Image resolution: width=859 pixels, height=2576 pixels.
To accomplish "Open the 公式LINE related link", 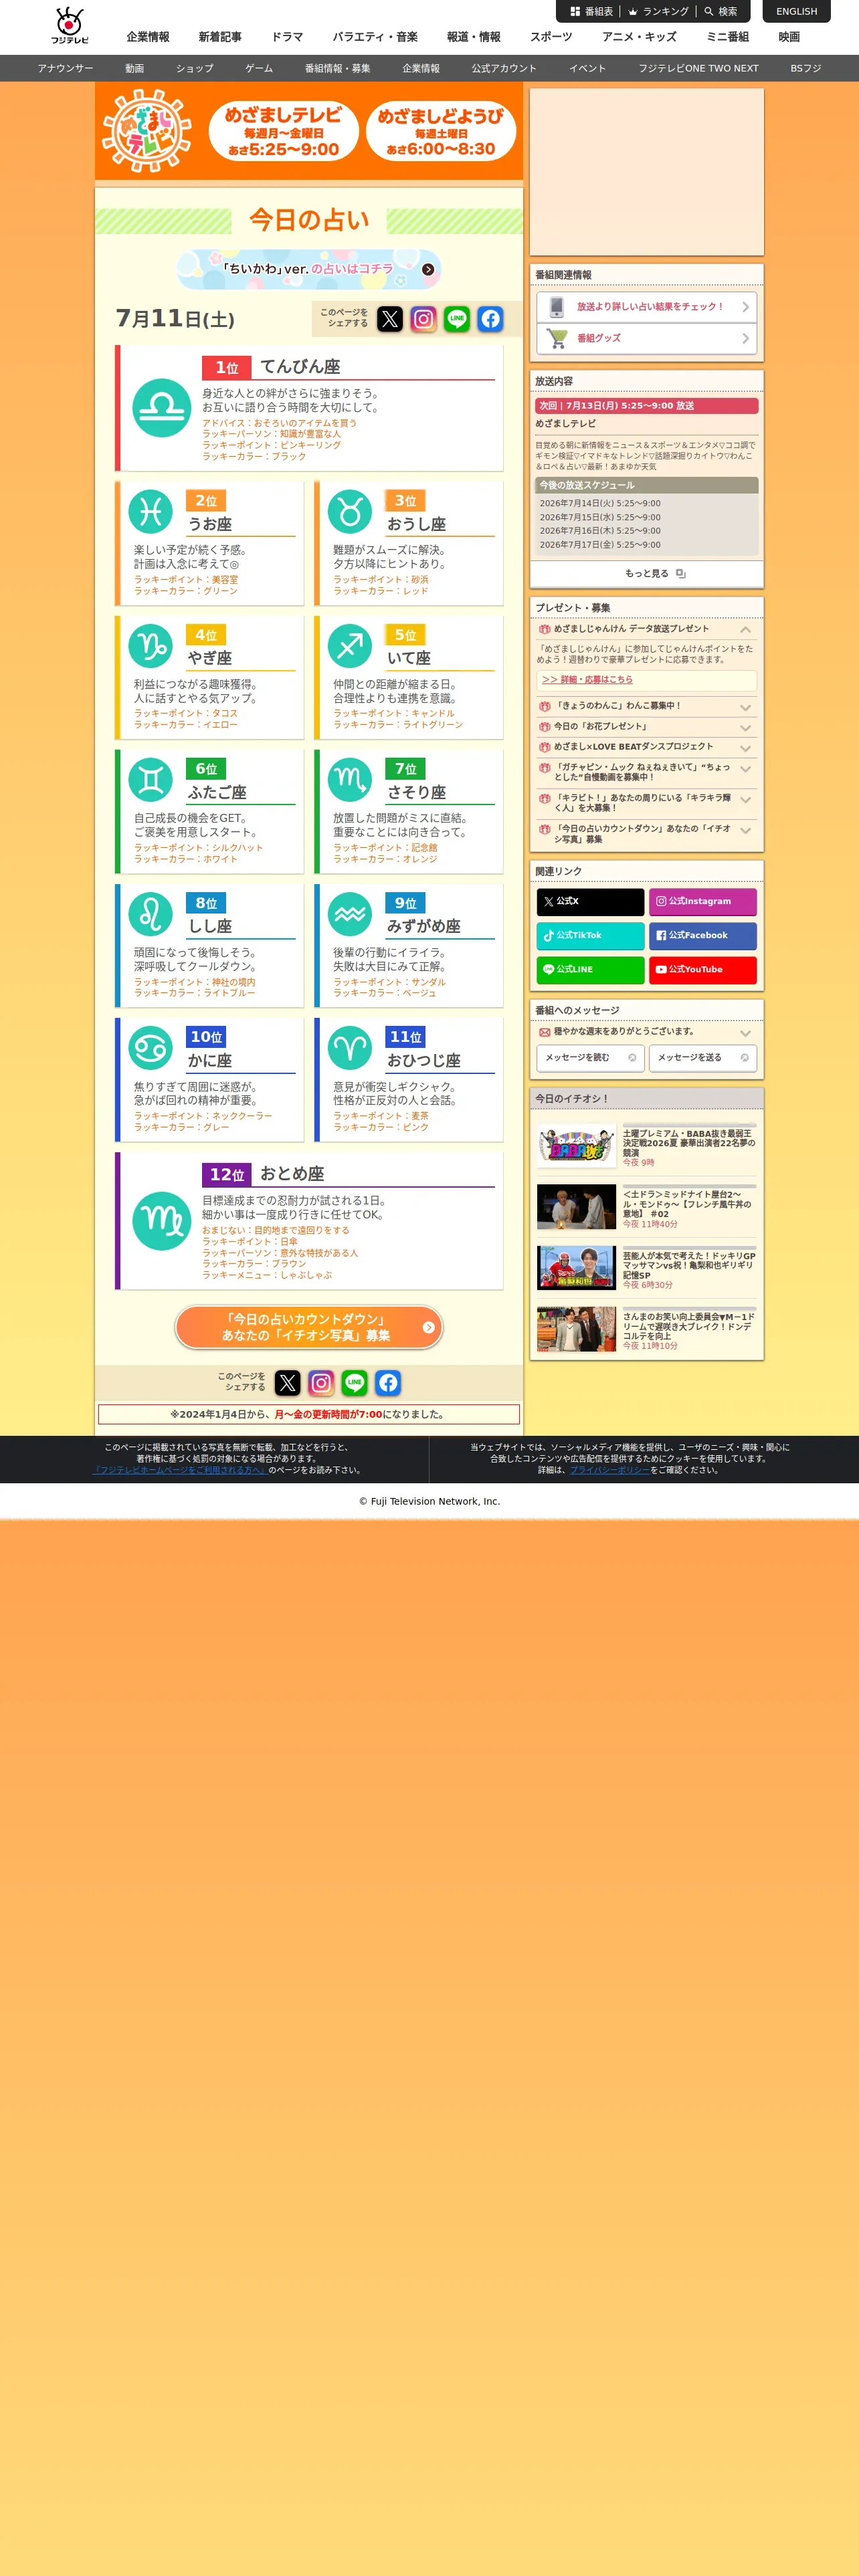I will pyautogui.click(x=591, y=970).
